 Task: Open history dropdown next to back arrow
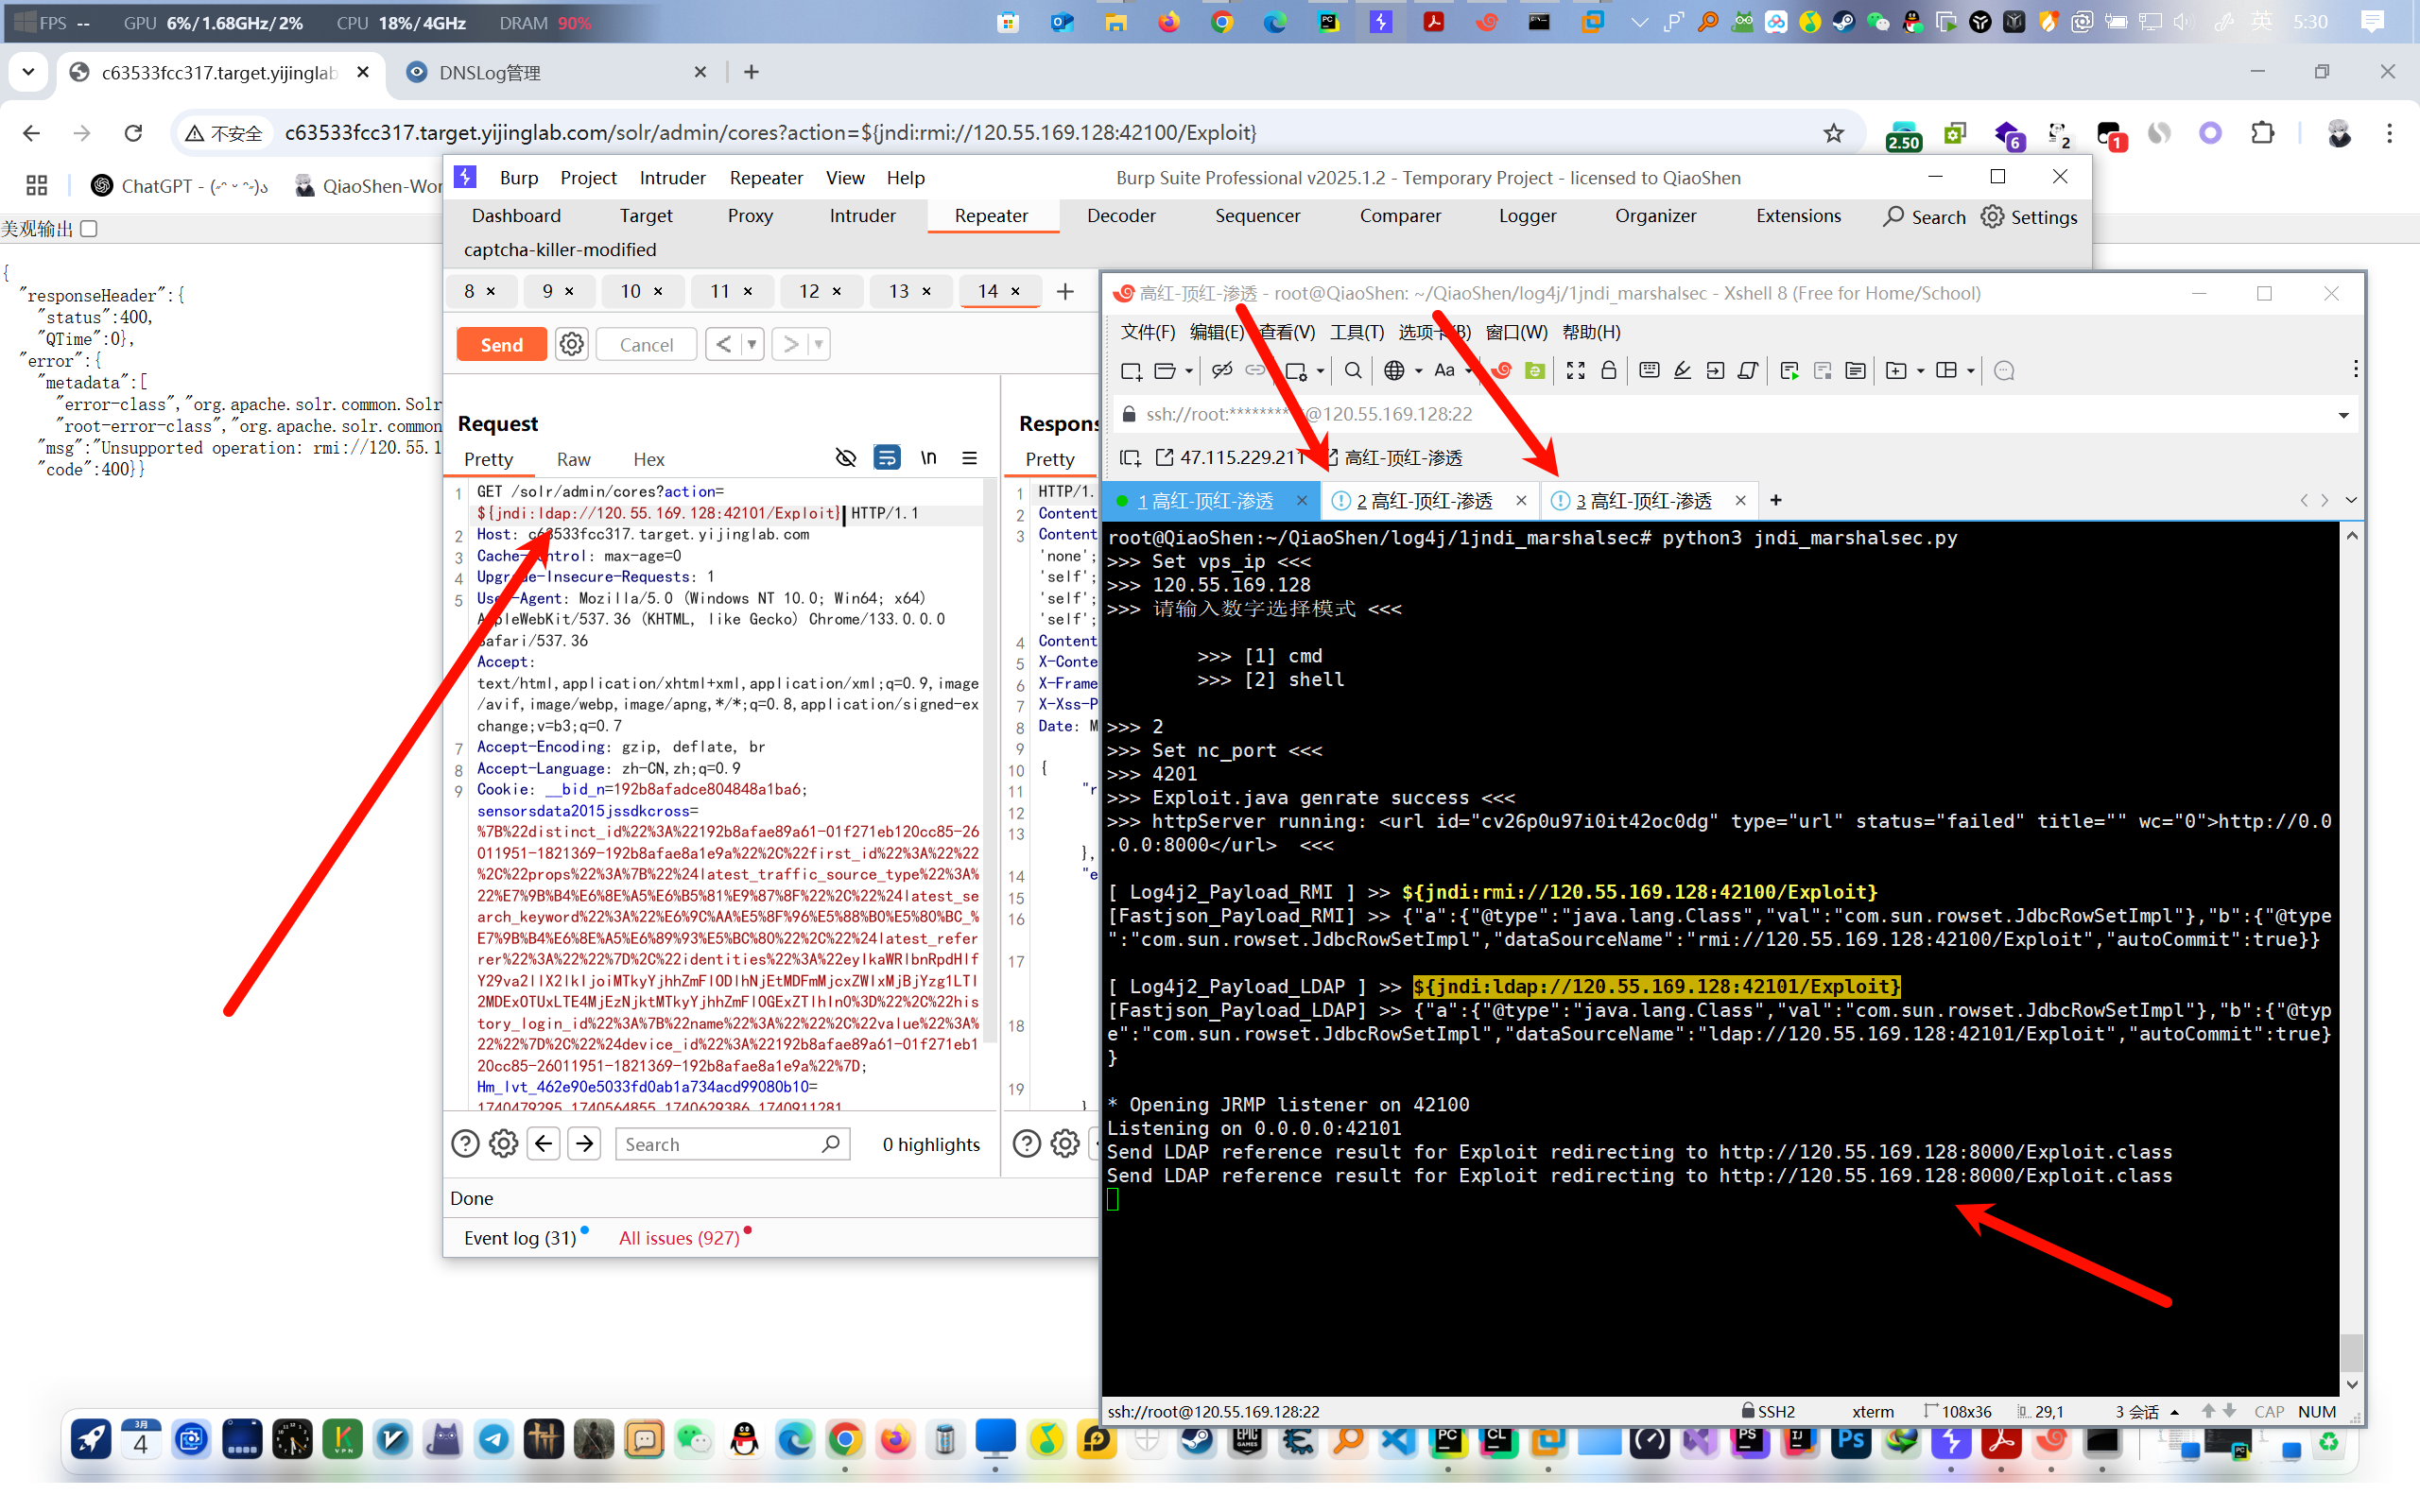point(752,344)
